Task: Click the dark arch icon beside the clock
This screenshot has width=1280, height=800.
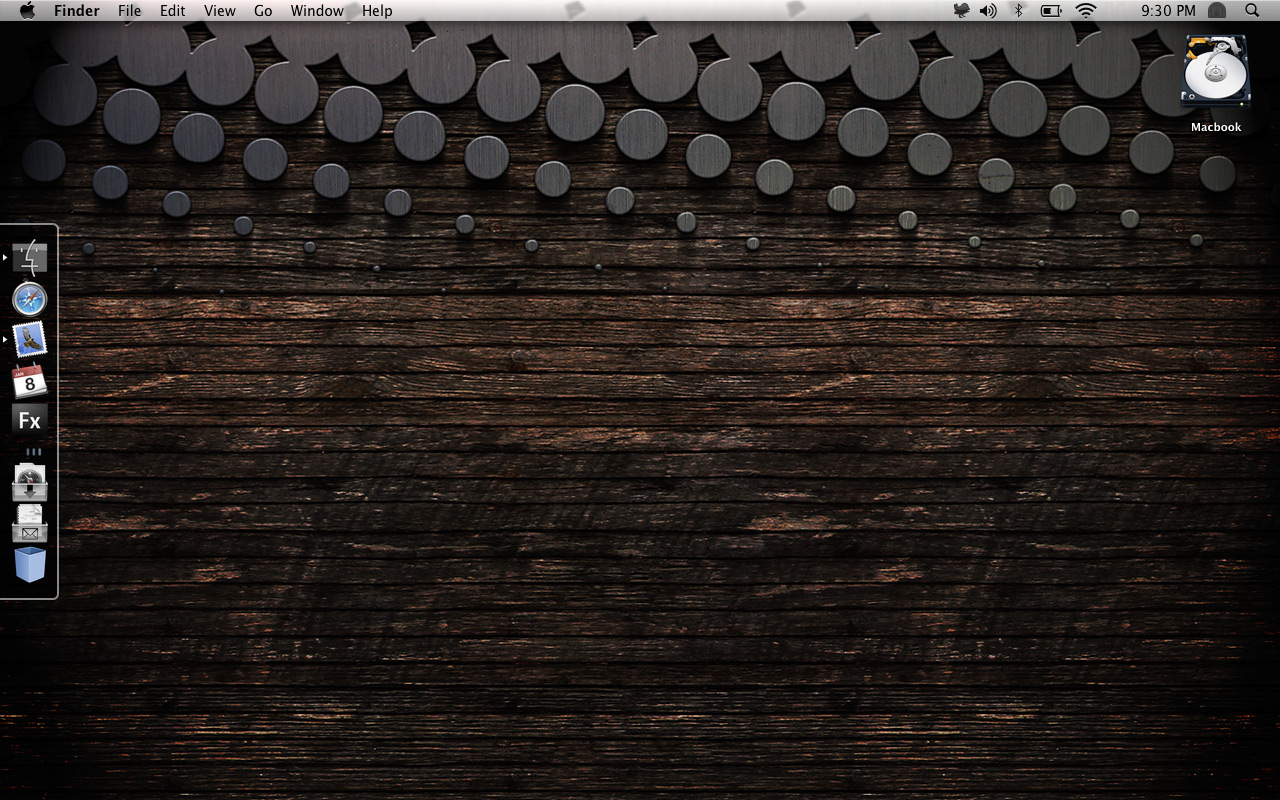Action: 1217,10
